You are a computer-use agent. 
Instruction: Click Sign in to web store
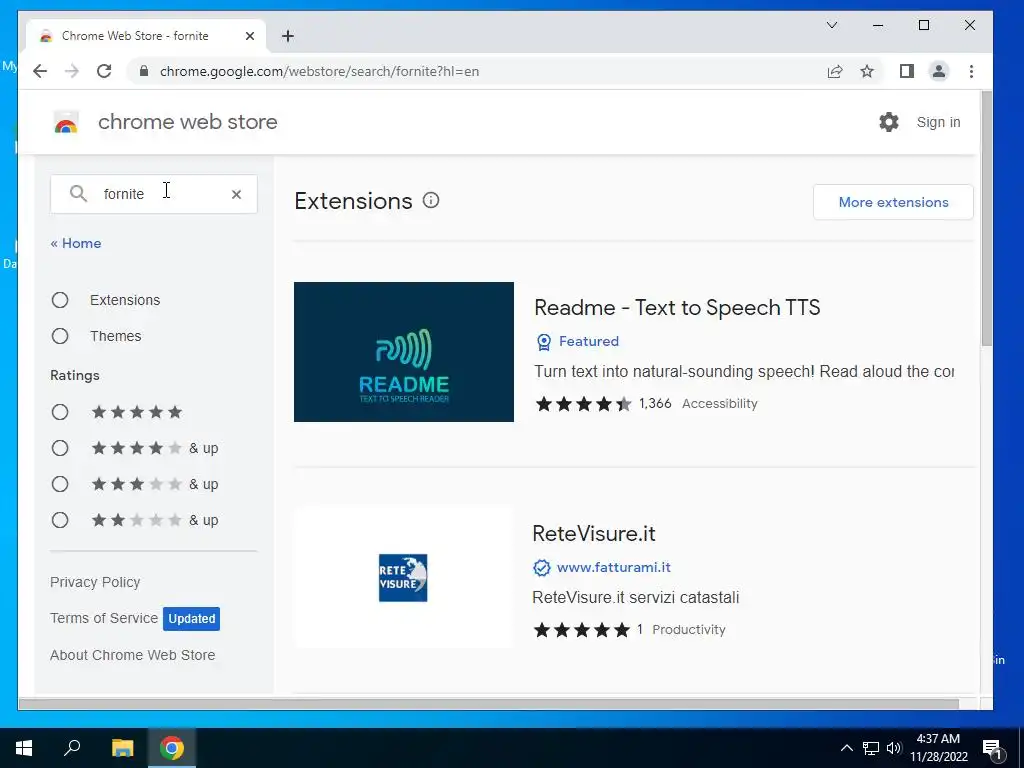[938, 122]
